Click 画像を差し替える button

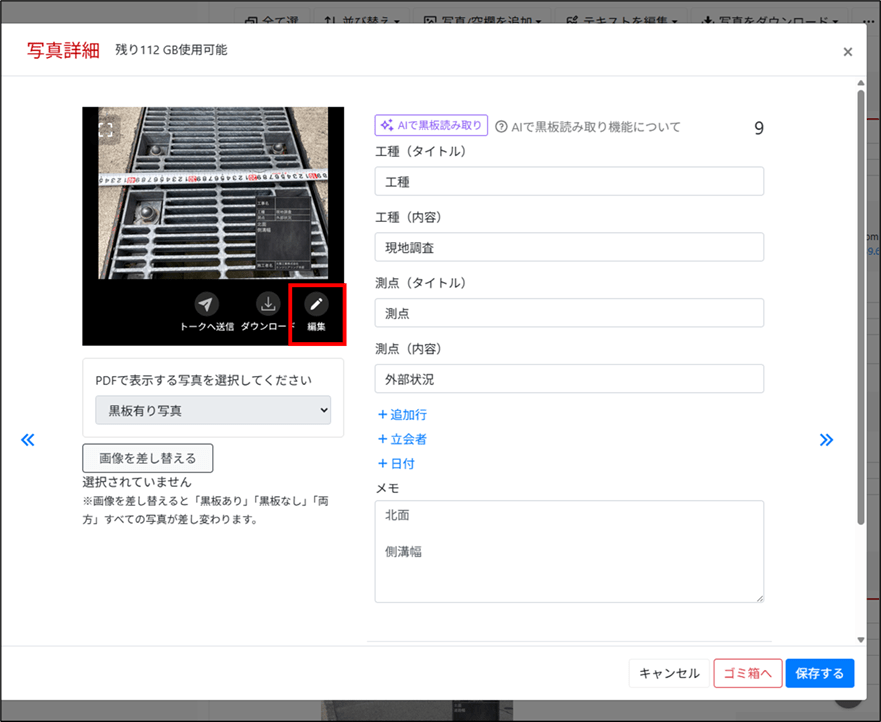tap(148, 458)
